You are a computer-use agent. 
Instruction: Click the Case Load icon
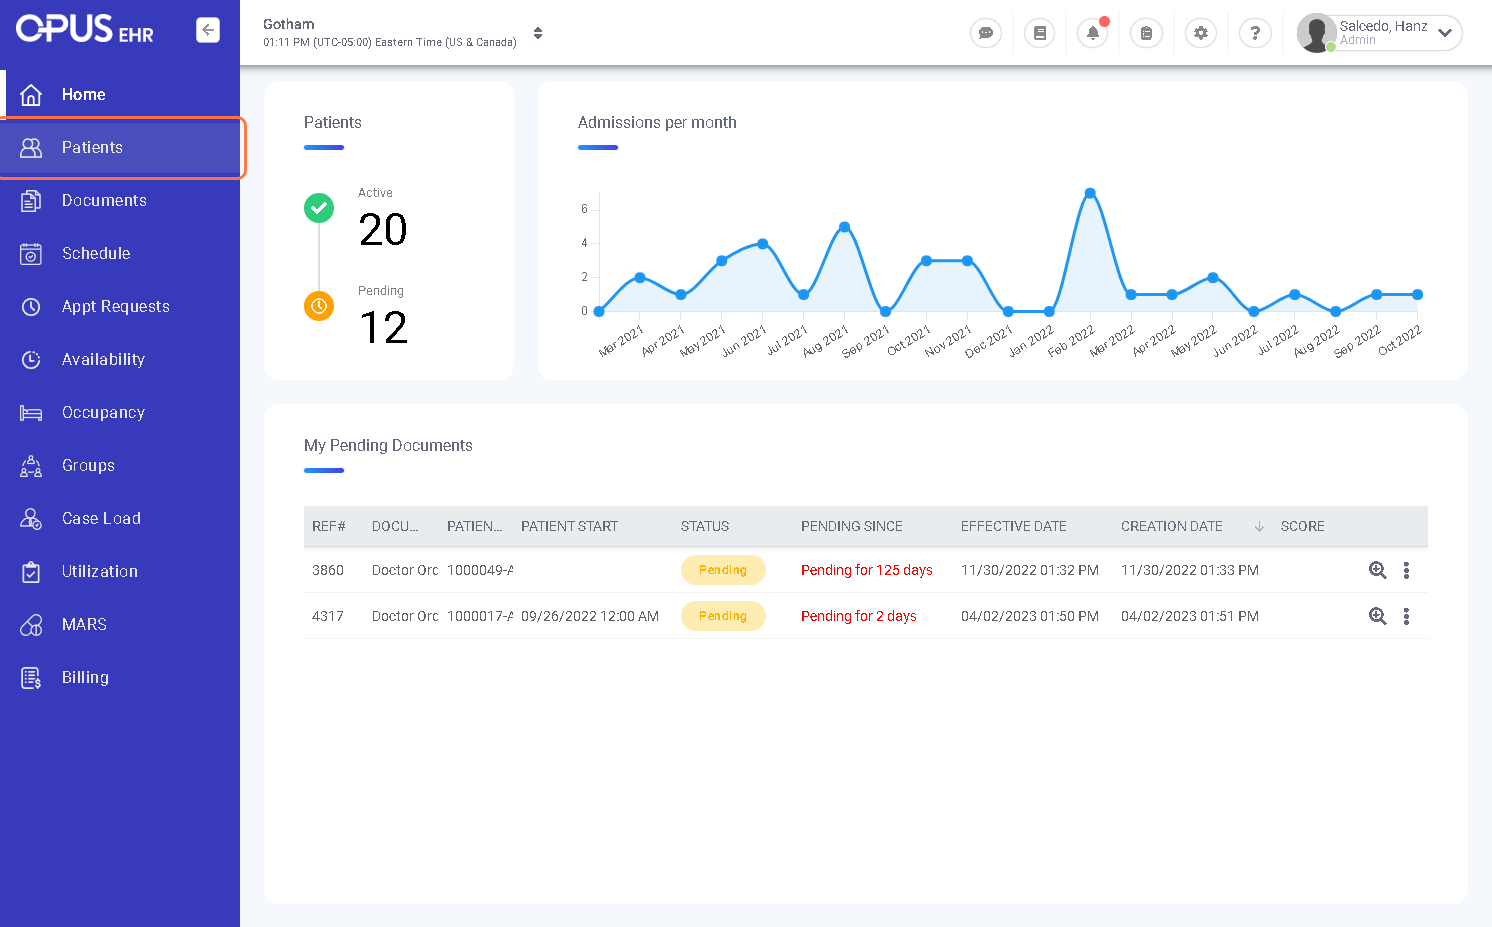(x=31, y=519)
